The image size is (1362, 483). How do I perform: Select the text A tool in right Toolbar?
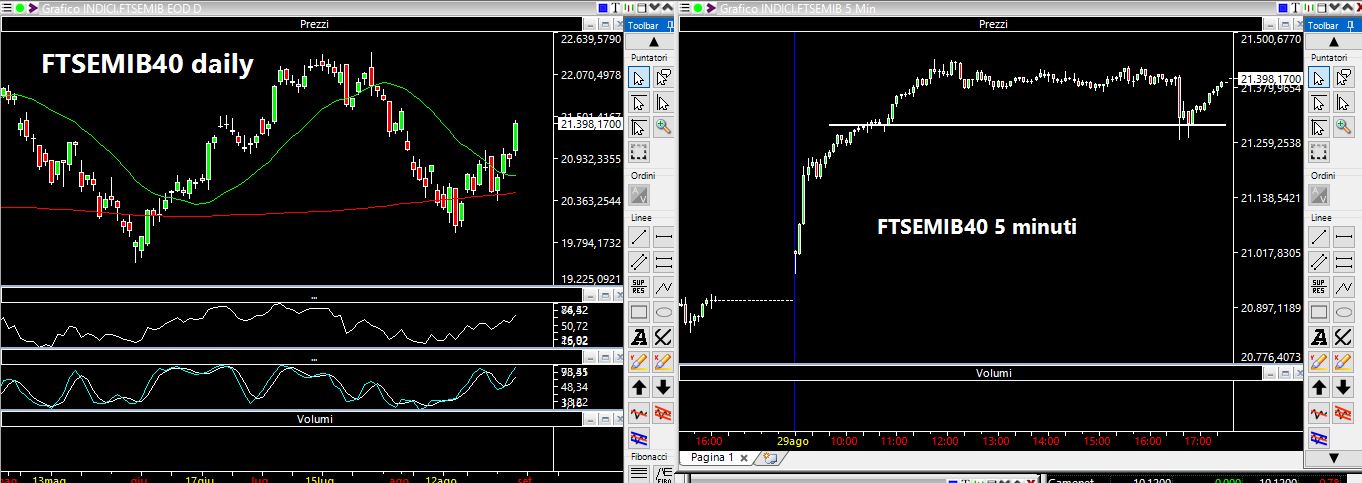[1319, 337]
